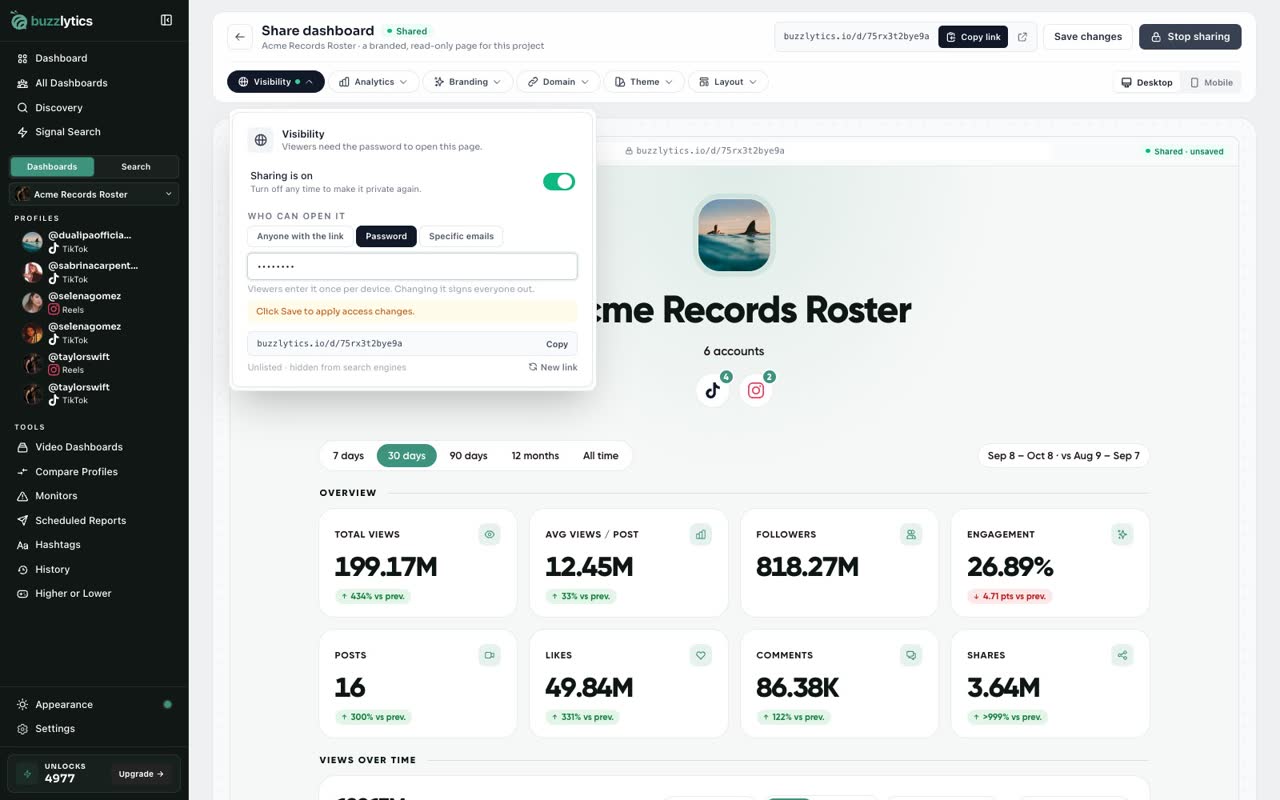1280x800 pixels.
Task: Click the chart icon on Avg Views card
Action: (701, 535)
